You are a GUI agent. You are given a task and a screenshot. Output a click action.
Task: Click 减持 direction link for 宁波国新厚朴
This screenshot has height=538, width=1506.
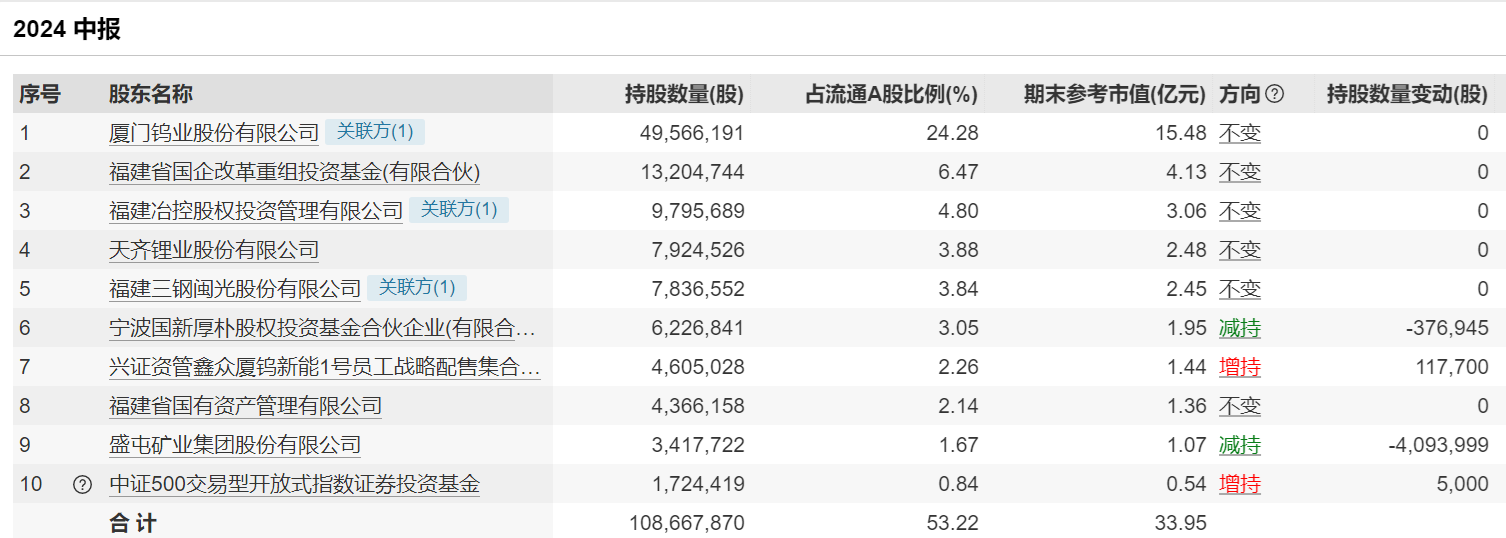[x=1239, y=328]
